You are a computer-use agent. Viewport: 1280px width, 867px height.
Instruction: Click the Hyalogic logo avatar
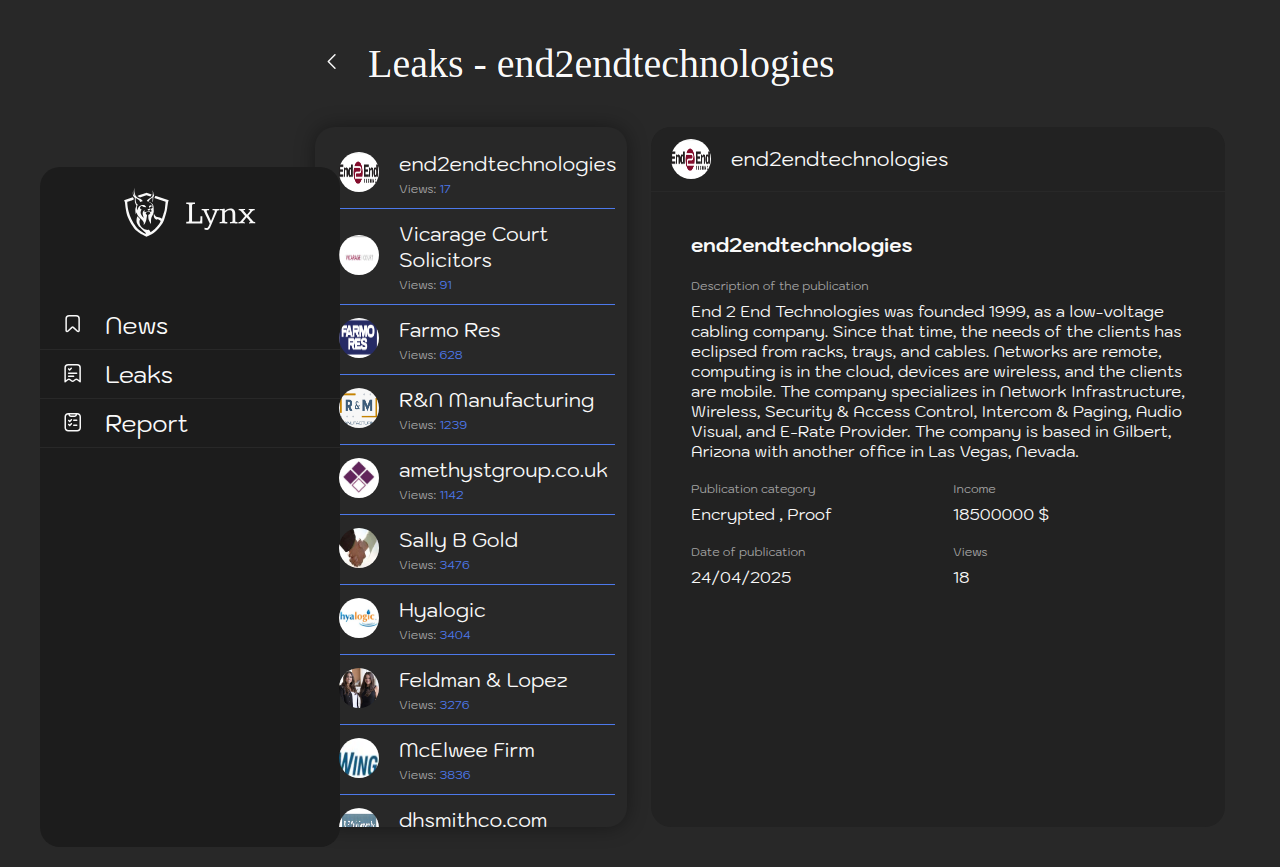[x=359, y=618]
